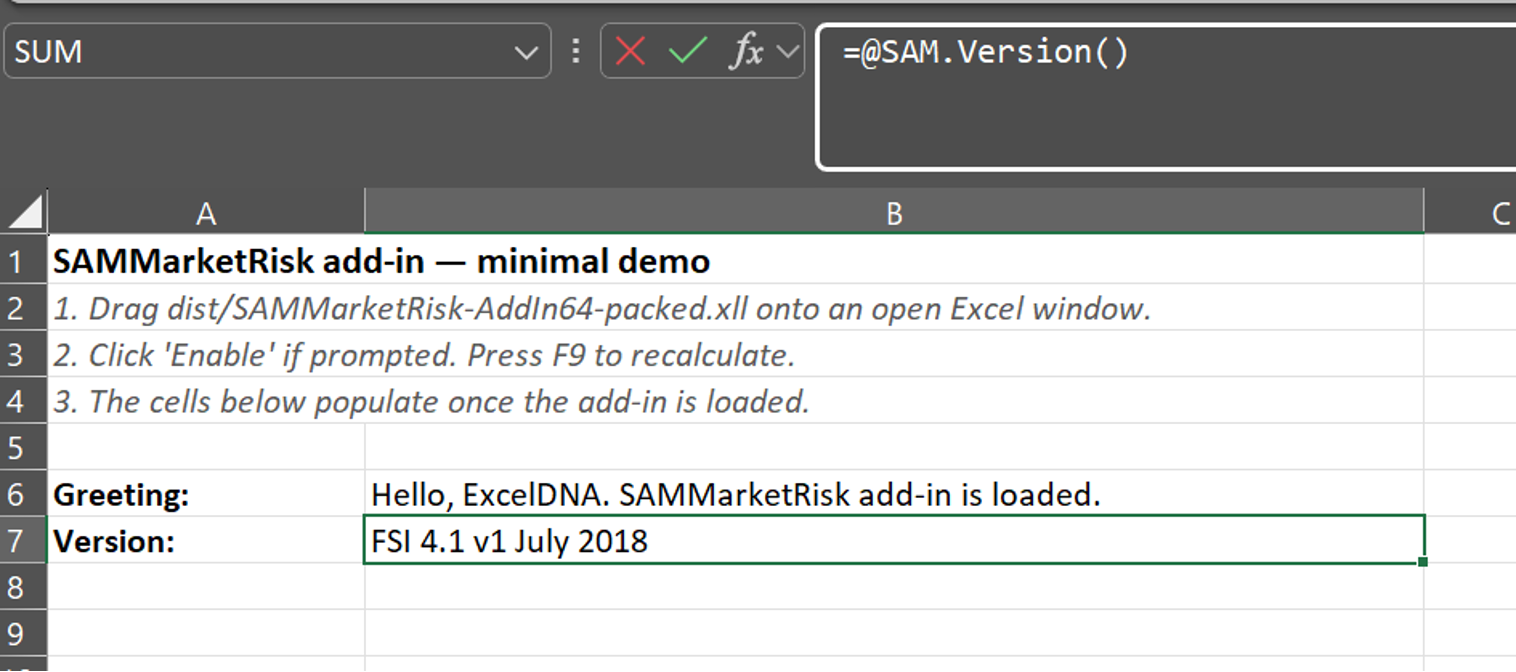Click the three-dot formula bar resize handle
Viewport: 1516px width, 672px height.
click(575, 51)
